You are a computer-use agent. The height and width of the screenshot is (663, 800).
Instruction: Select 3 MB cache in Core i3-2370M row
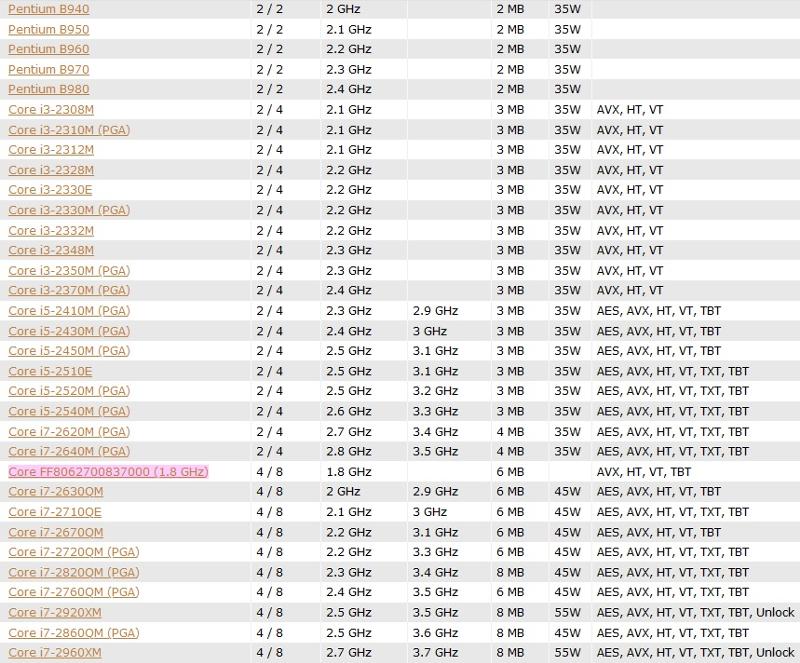(x=510, y=290)
